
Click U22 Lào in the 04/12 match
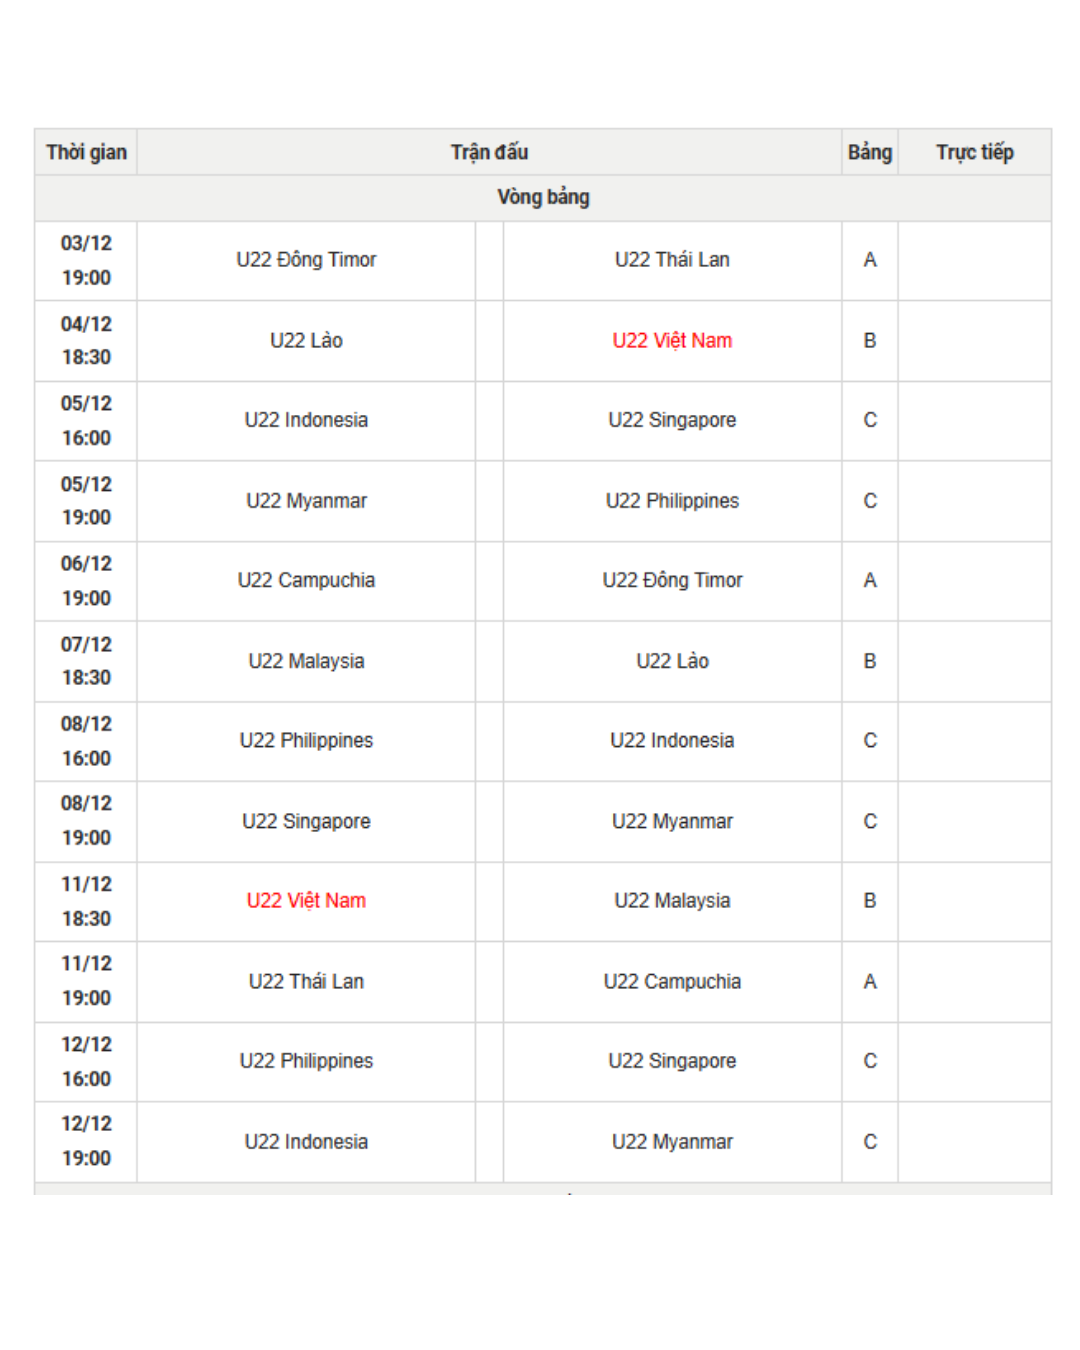pos(306,340)
